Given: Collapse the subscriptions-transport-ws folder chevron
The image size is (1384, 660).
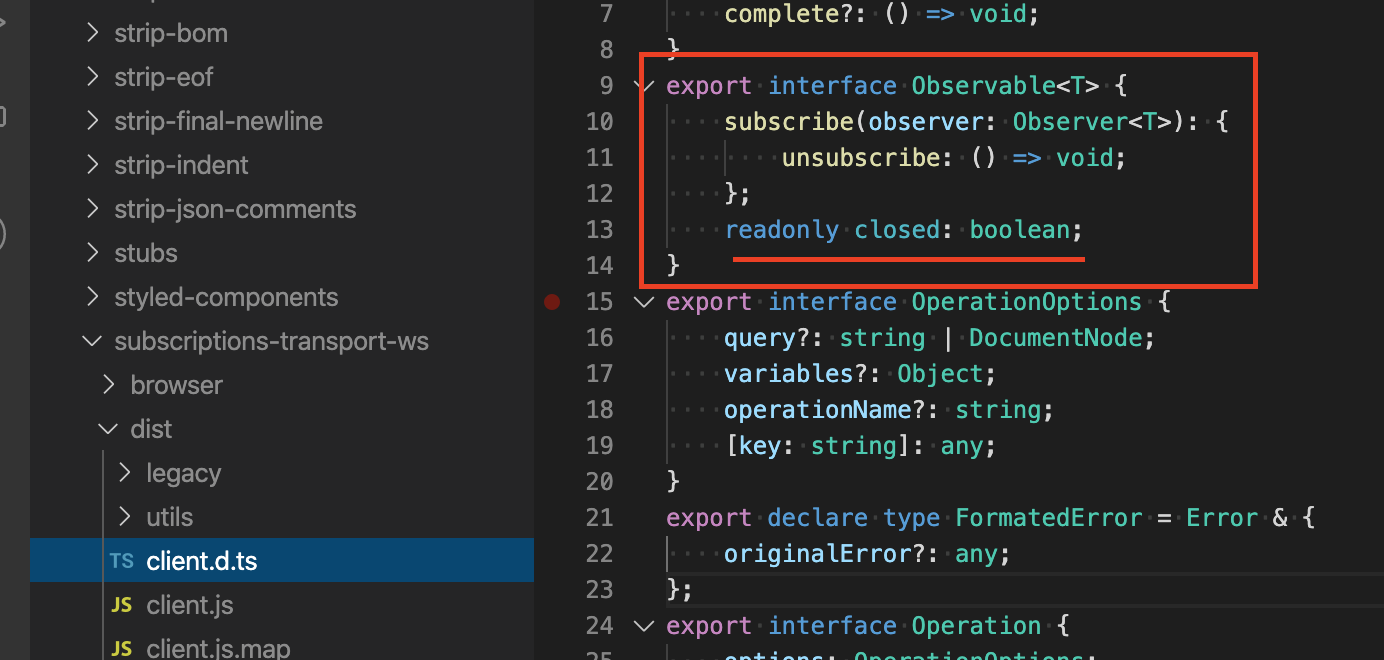Looking at the screenshot, I should click(x=93, y=341).
